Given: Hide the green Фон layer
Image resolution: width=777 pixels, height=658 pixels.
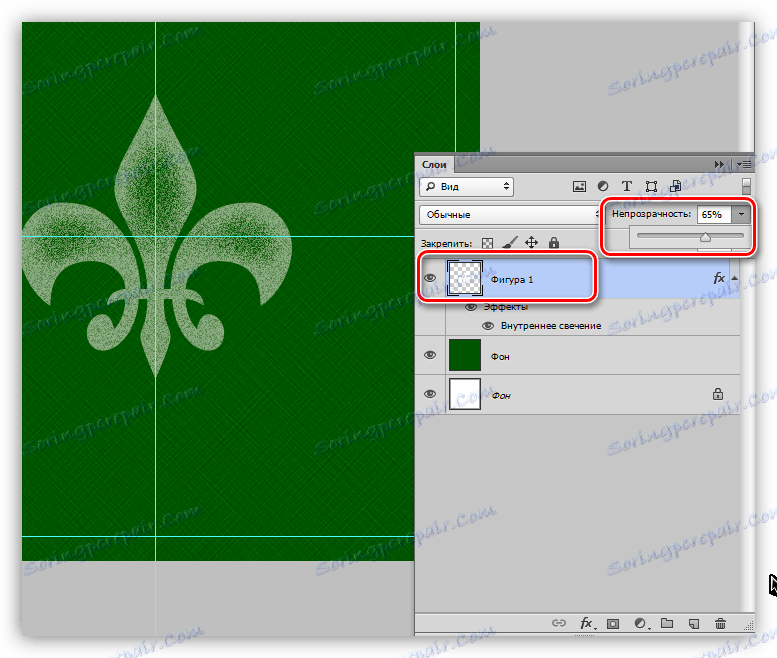Looking at the screenshot, I should pyautogui.click(x=430, y=355).
